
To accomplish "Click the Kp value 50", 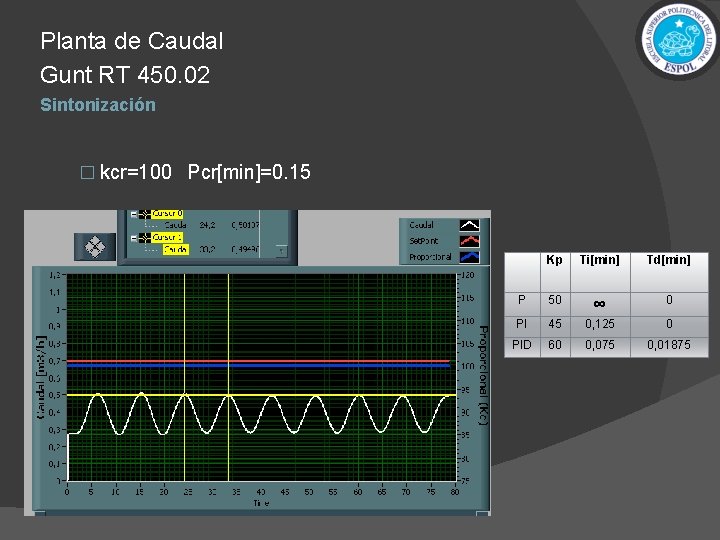I will pos(555,300).
